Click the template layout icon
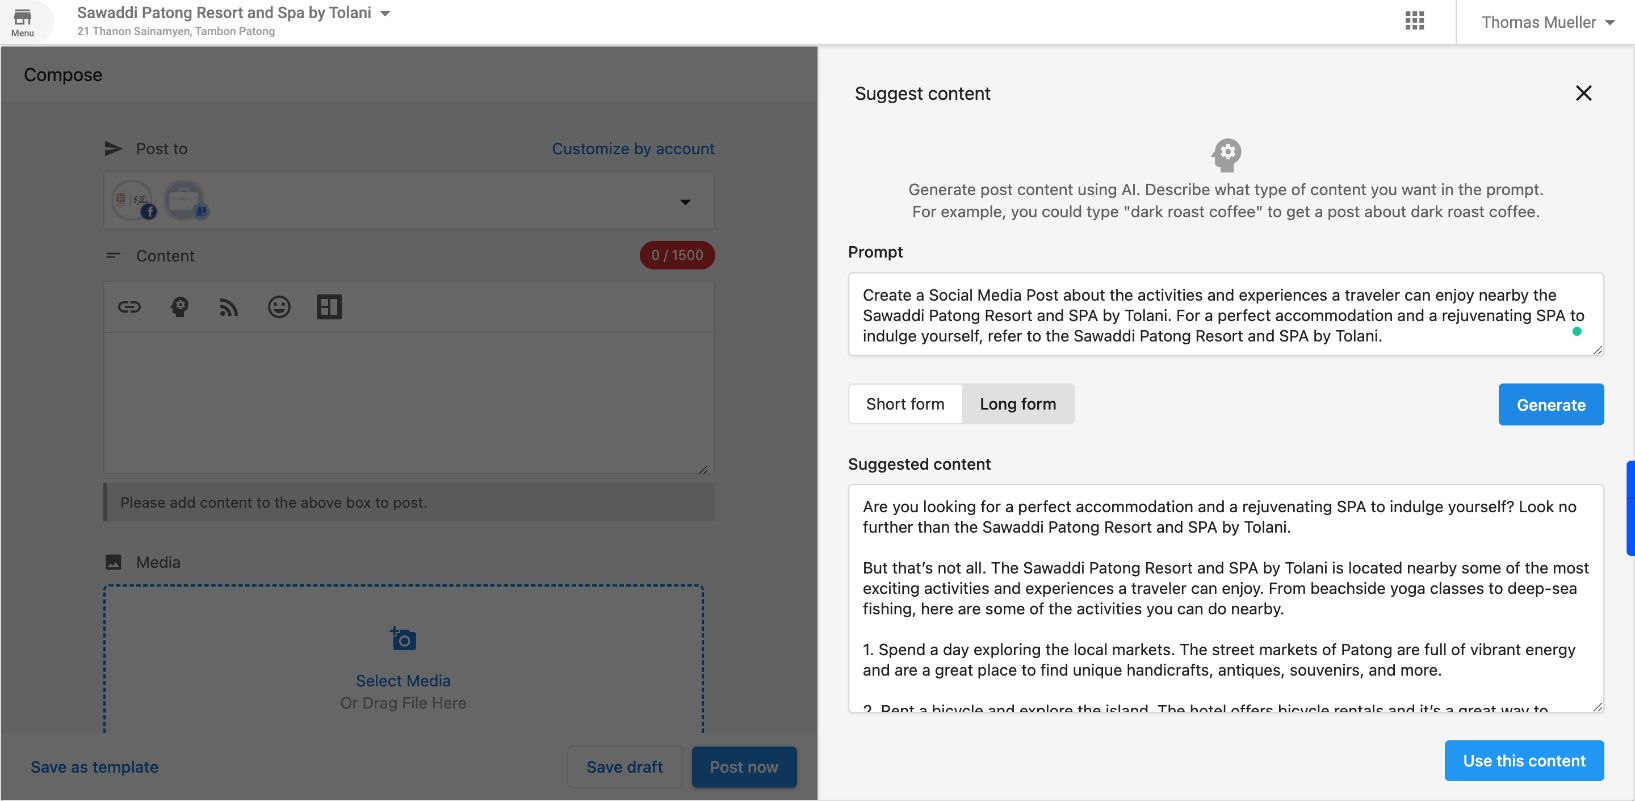 click(329, 307)
